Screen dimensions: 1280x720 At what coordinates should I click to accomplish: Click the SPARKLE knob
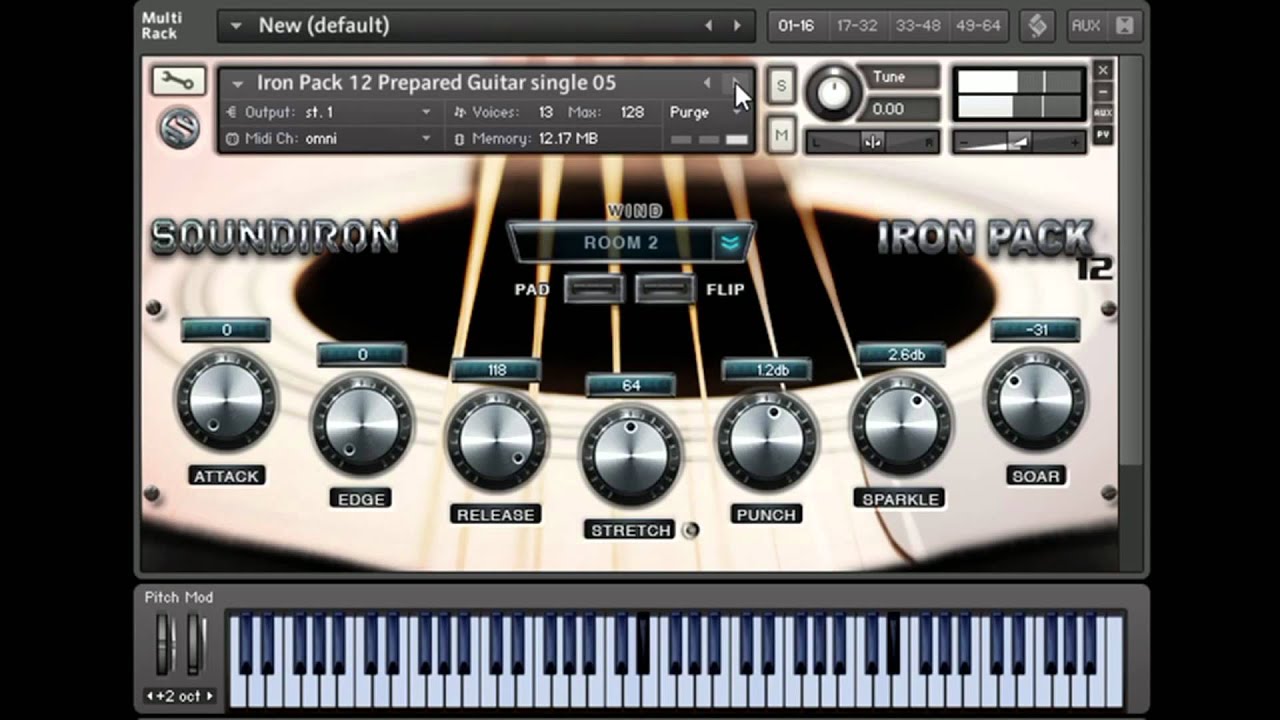pyautogui.click(x=901, y=423)
